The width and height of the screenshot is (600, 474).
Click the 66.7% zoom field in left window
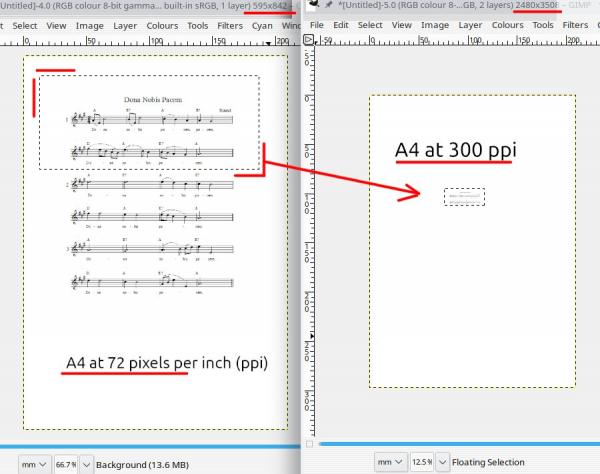click(x=66, y=464)
